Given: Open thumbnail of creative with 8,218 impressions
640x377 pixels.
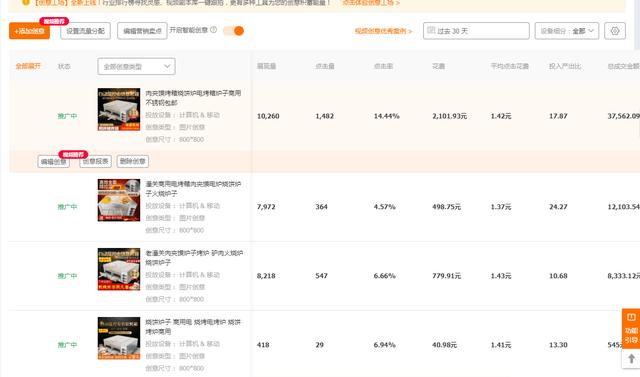Looking at the screenshot, I should coord(119,269).
